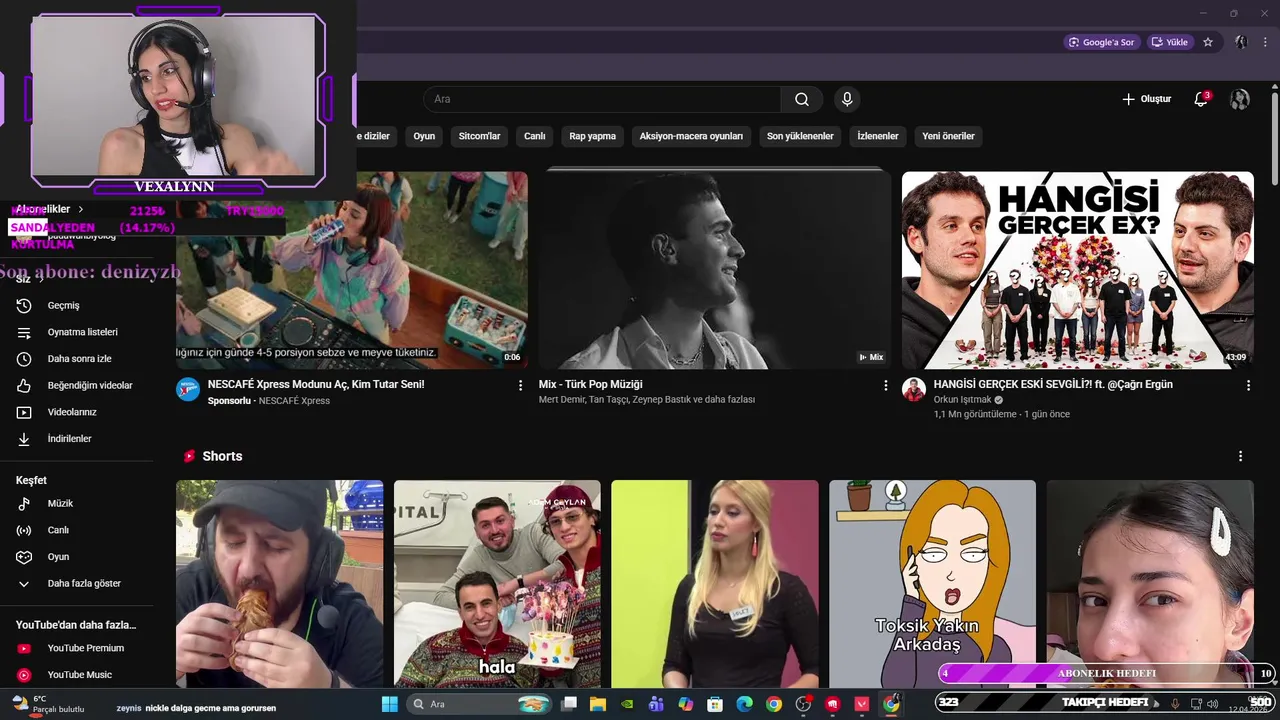Open Microsoft Teams from the taskbar
Screen dimensions: 1280x720
click(656, 704)
